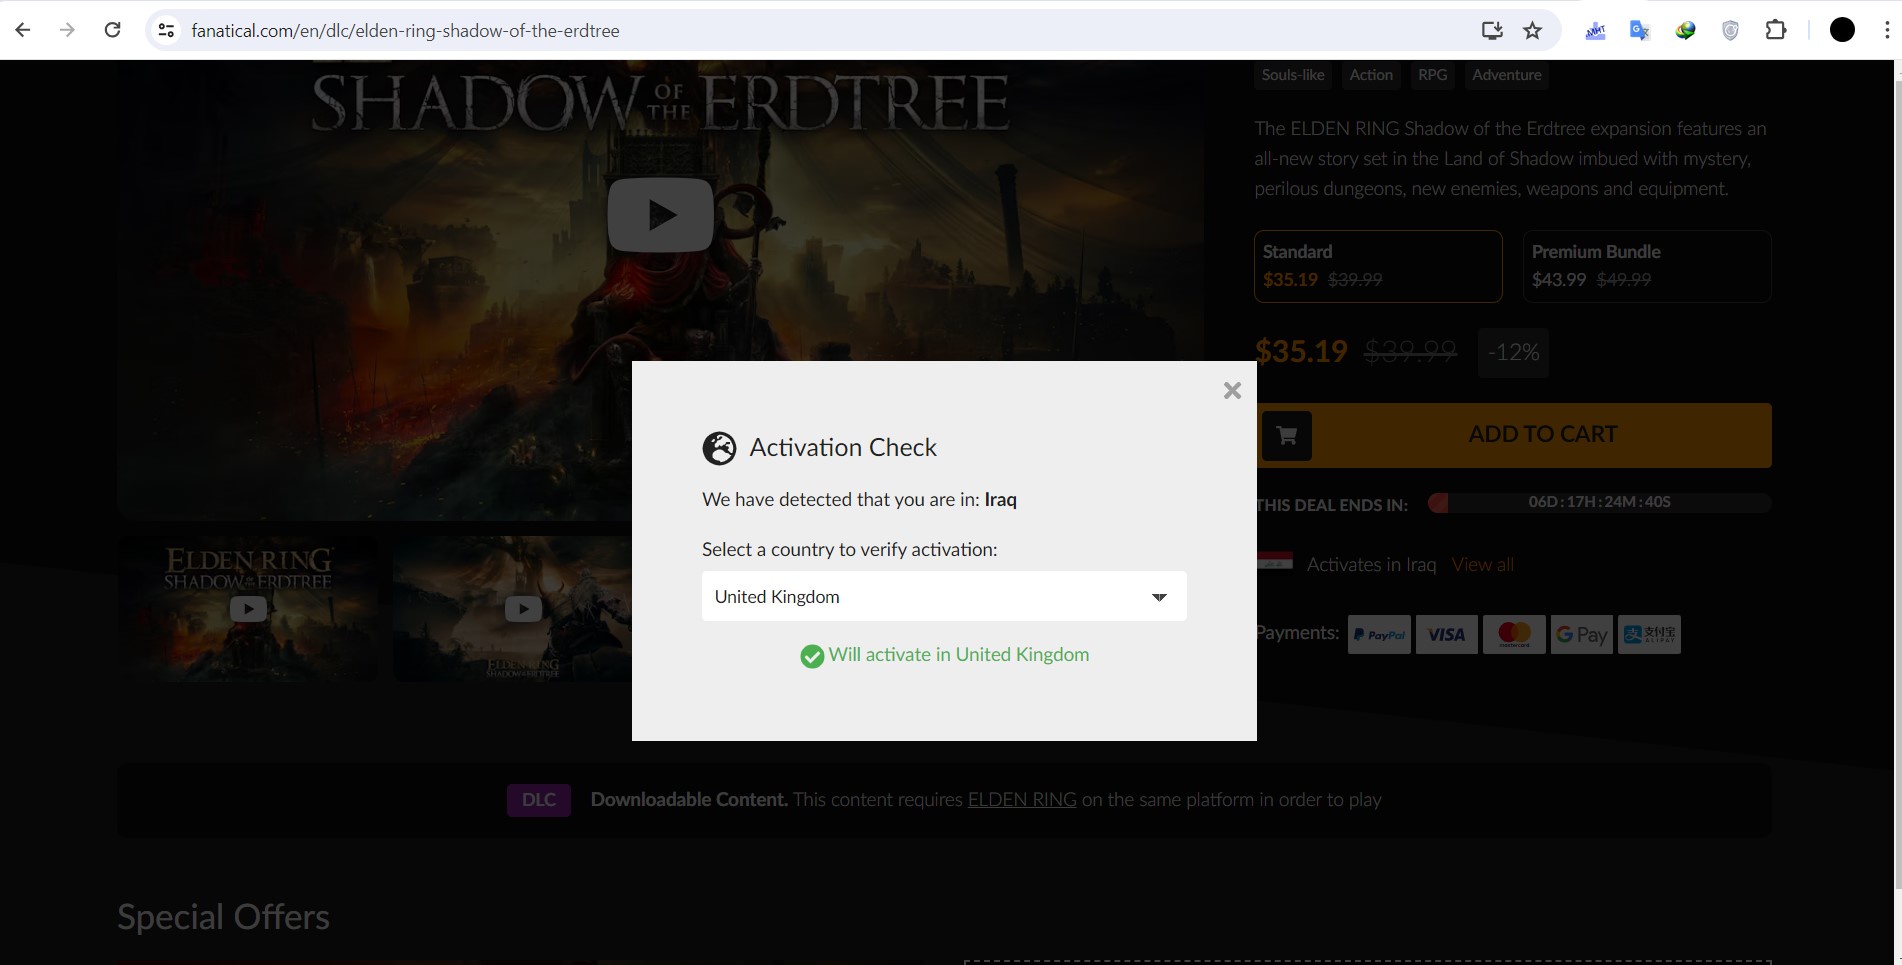Click the address bar URL
1902x965 pixels.
point(405,31)
